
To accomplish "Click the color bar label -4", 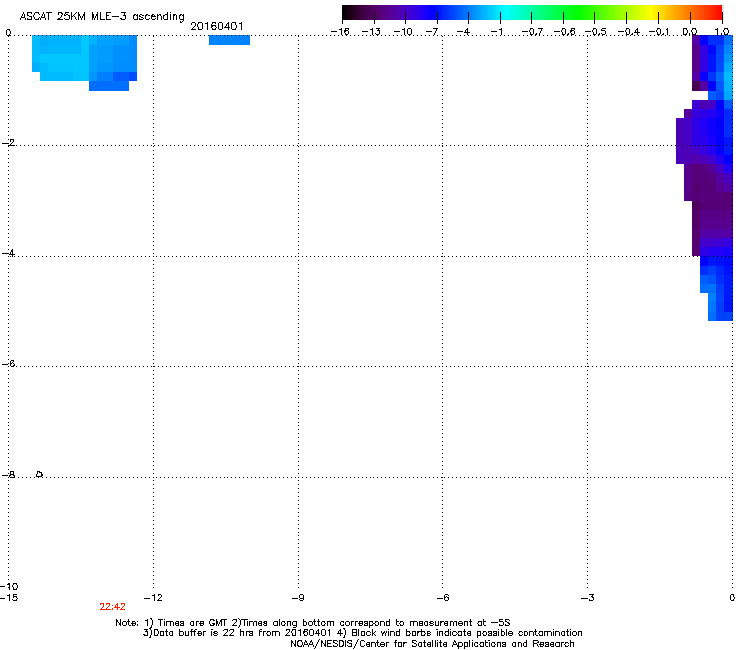I will click(463, 32).
